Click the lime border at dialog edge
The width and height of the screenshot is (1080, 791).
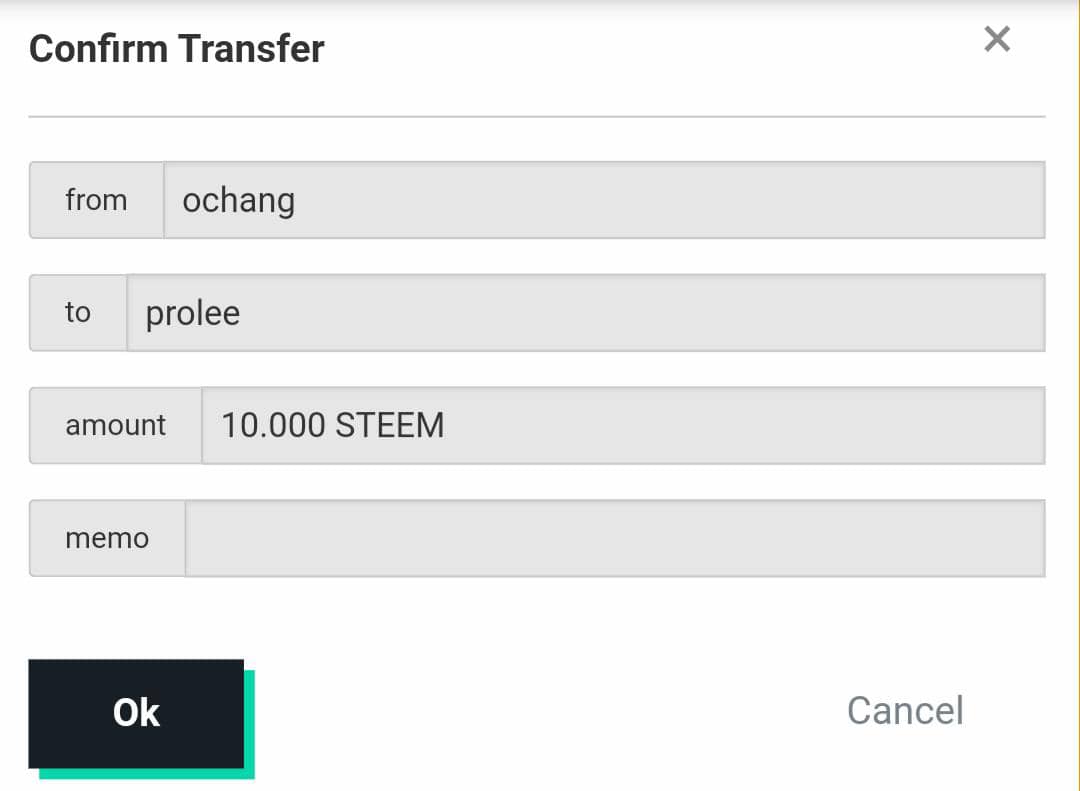[1077, 400]
